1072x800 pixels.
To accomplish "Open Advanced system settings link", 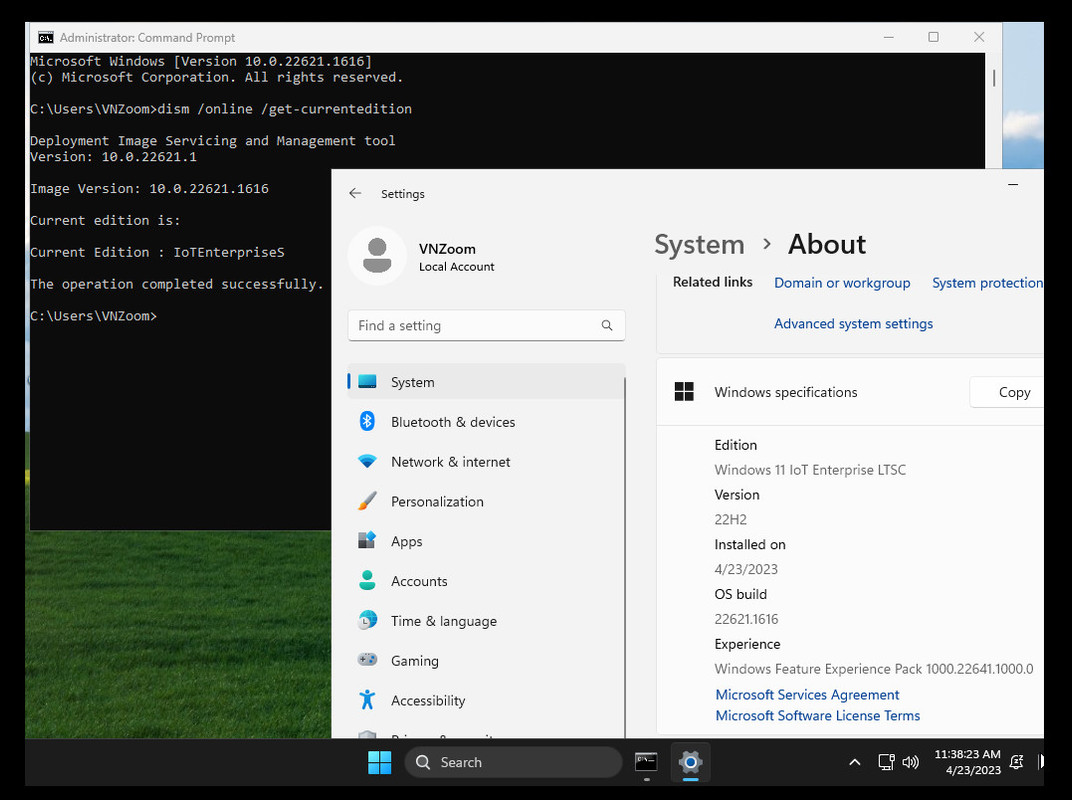I will click(x=853, y=323).
